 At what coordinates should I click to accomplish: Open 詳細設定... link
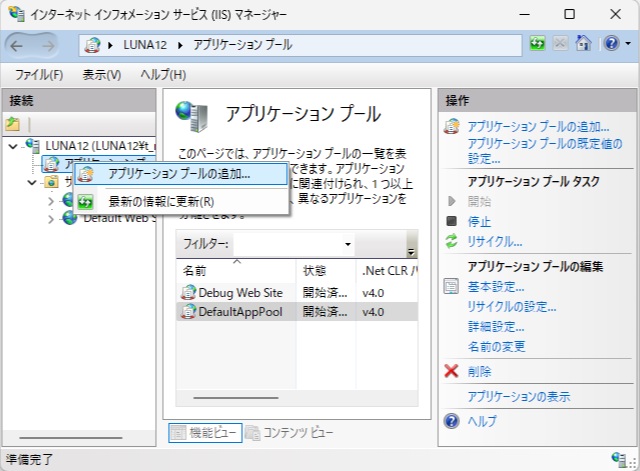[x=496, y=327]
